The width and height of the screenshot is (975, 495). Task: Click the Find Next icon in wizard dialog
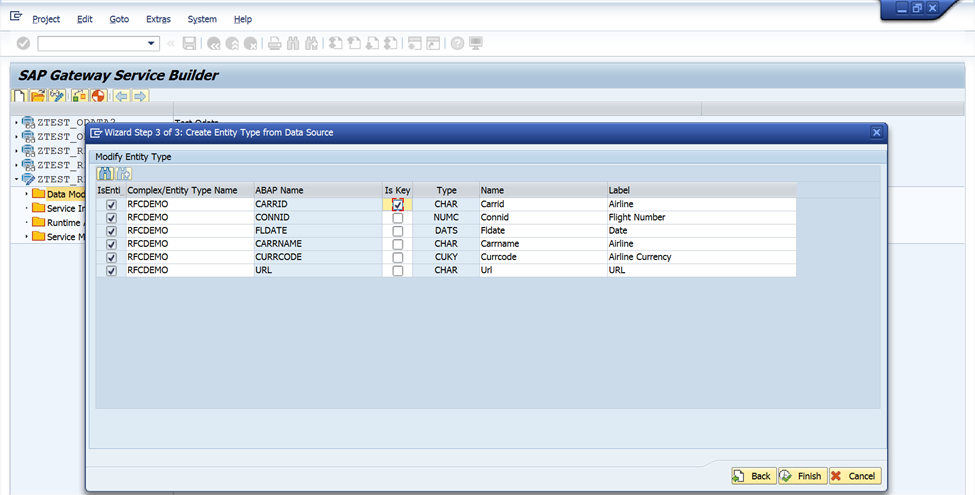point(124,173)
